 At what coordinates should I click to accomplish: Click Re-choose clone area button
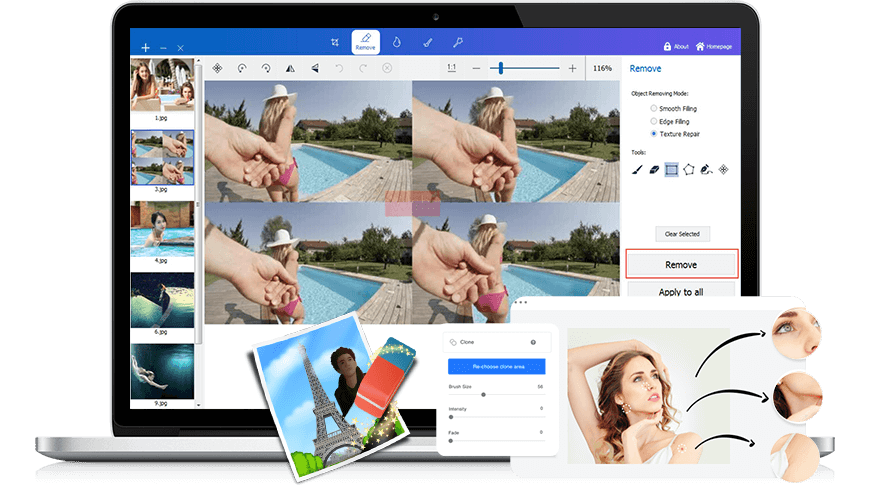point(497,366)
